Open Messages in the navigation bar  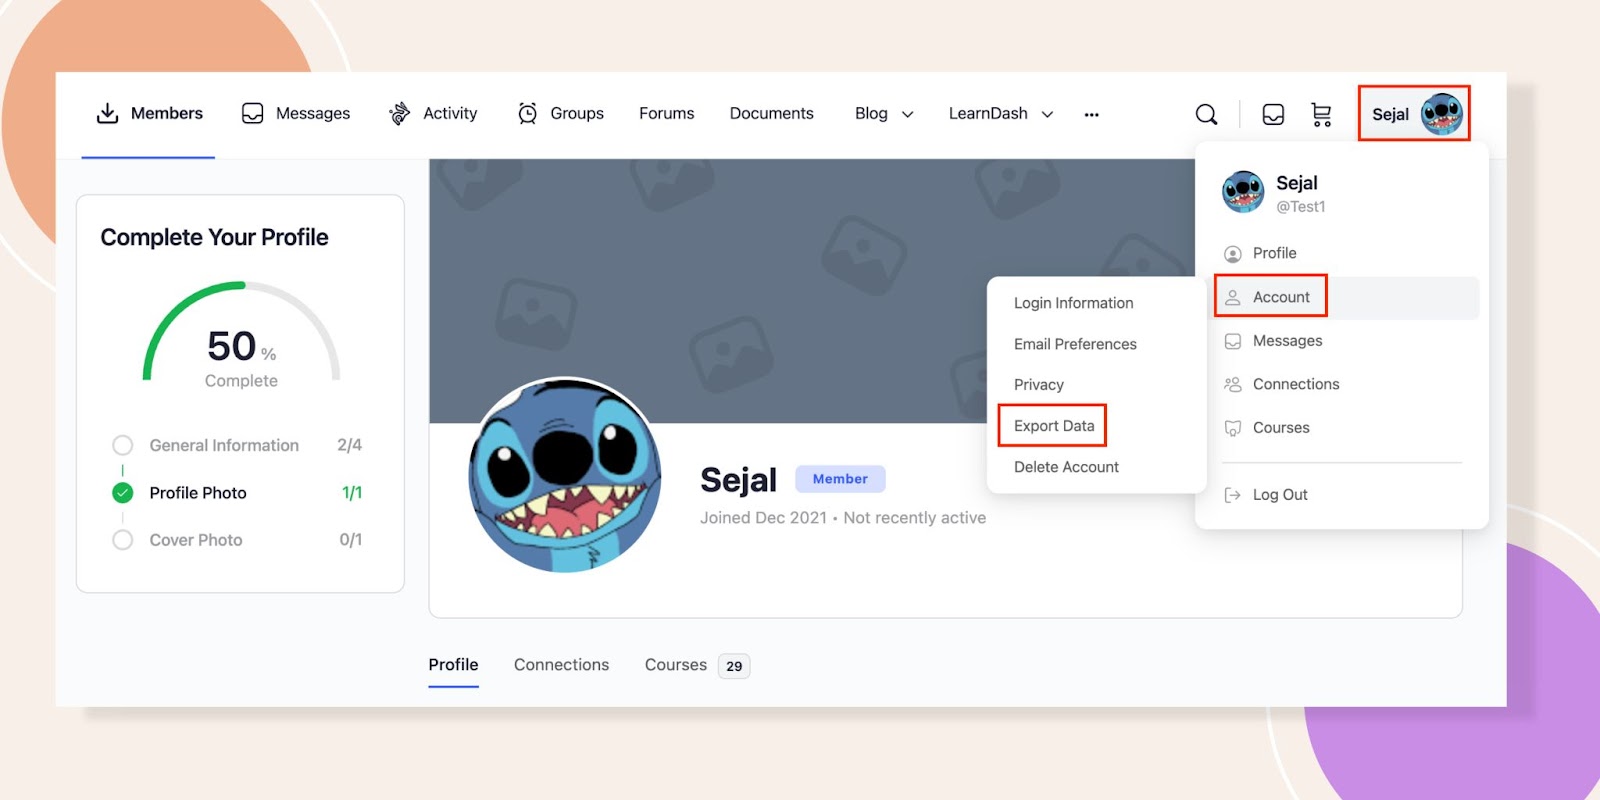pyautogui.click(x=313, y=113)
